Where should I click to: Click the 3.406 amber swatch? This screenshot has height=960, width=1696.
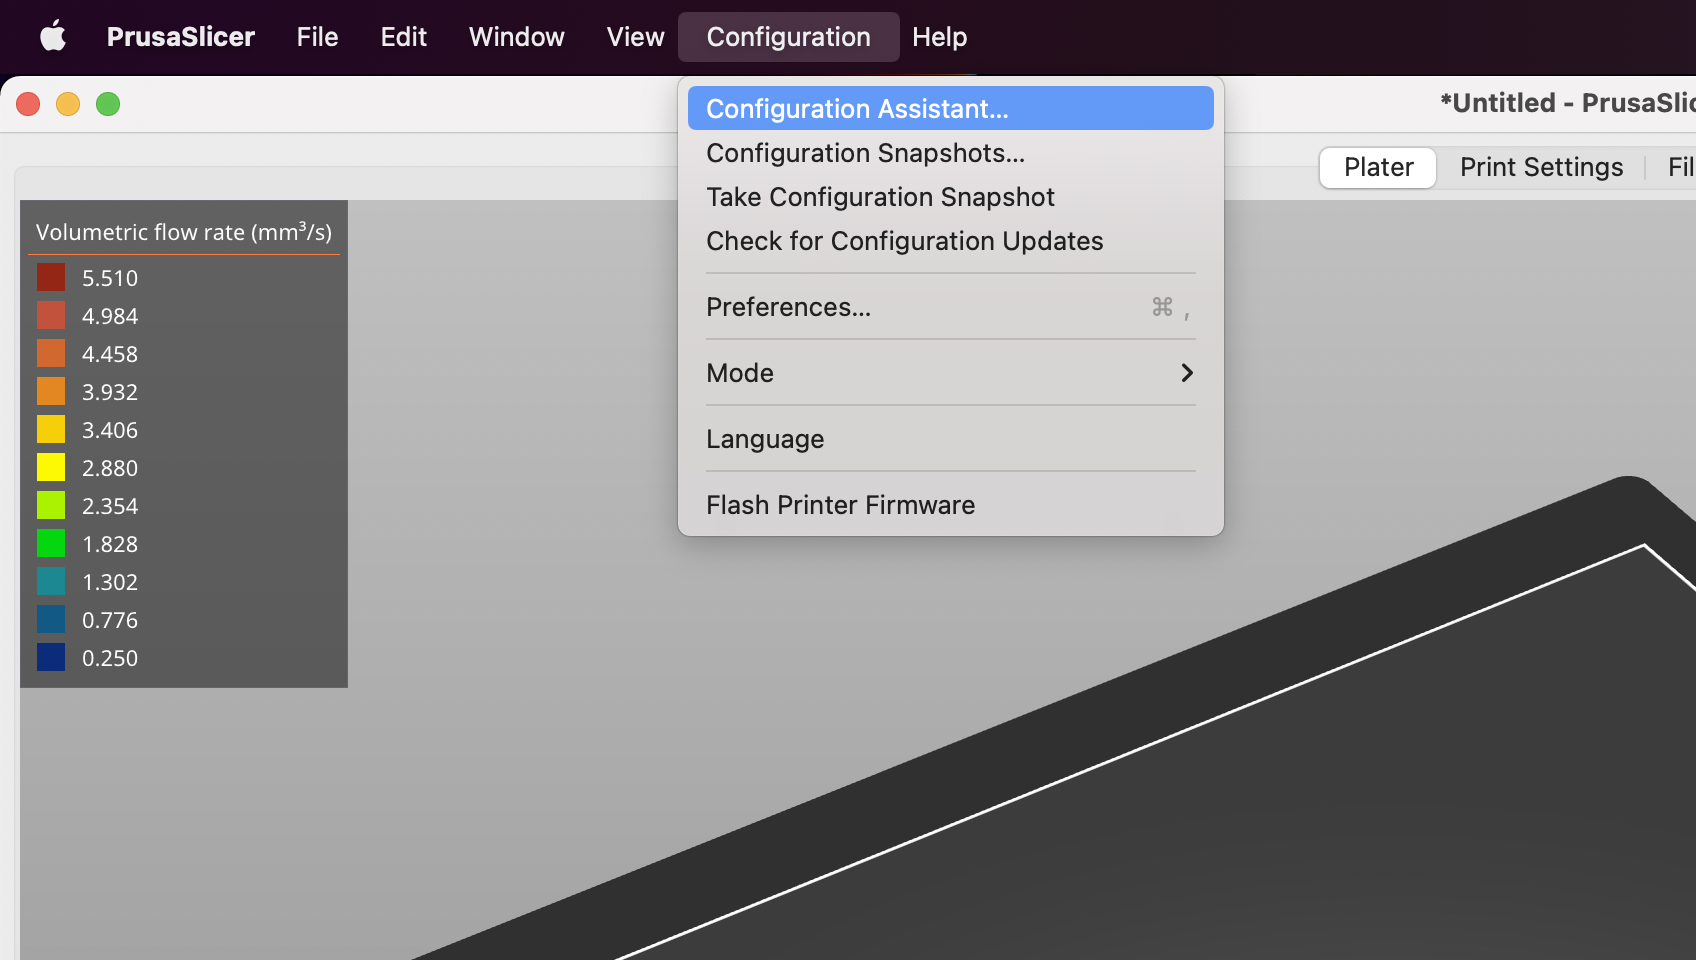tap(51, 429)
